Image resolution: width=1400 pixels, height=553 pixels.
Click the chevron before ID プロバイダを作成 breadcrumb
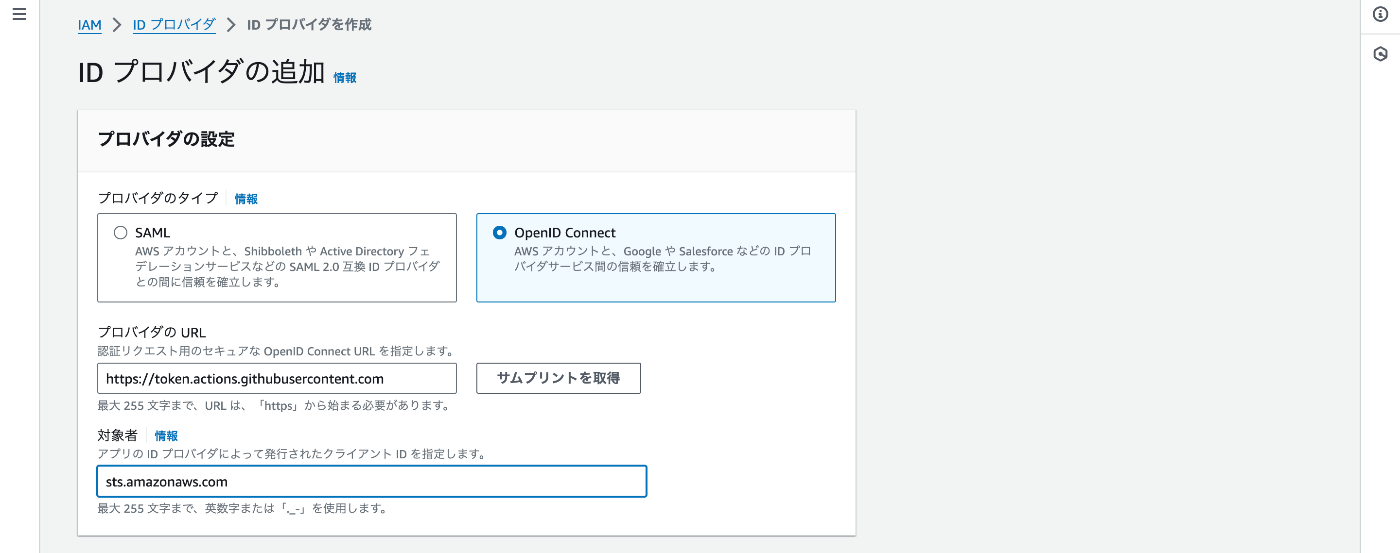tap(231, 25)
